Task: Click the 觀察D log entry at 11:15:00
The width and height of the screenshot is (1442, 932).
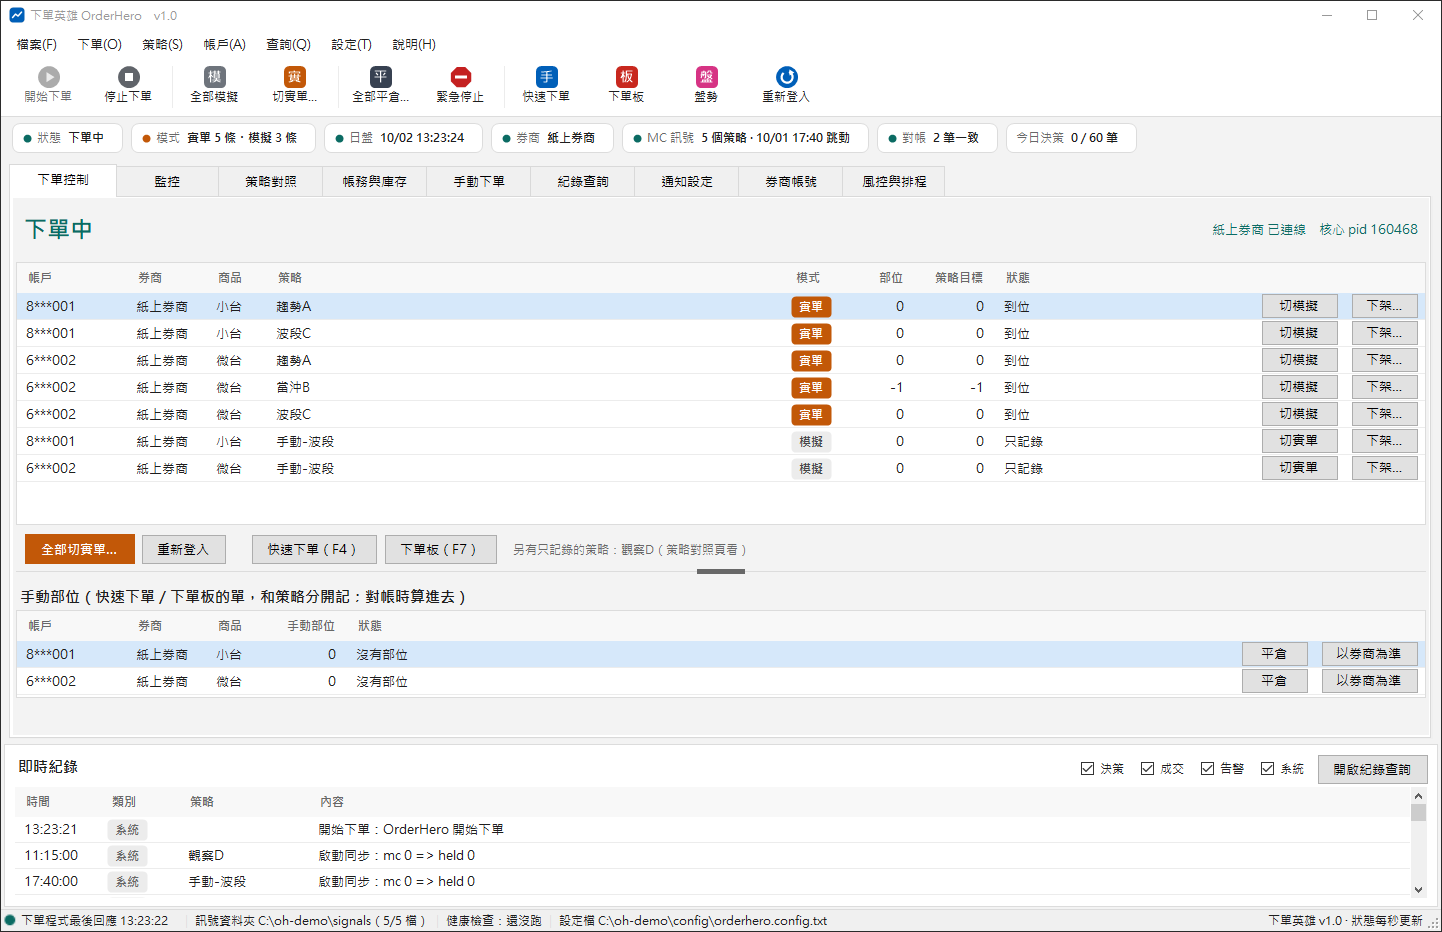Action: (714, 855)
